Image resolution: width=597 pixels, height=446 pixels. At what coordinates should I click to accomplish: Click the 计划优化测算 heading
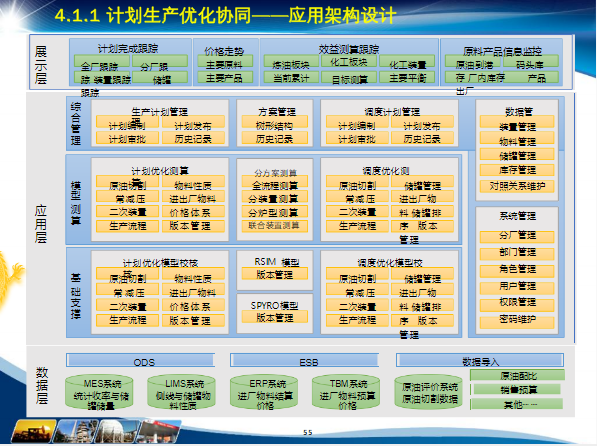160,170
